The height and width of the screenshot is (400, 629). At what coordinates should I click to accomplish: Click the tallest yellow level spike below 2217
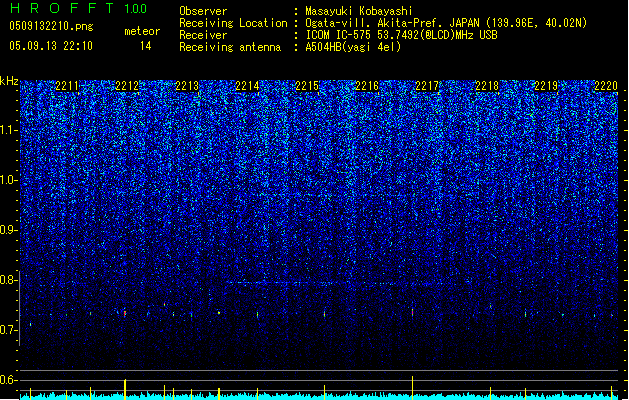tap(412, 387)
